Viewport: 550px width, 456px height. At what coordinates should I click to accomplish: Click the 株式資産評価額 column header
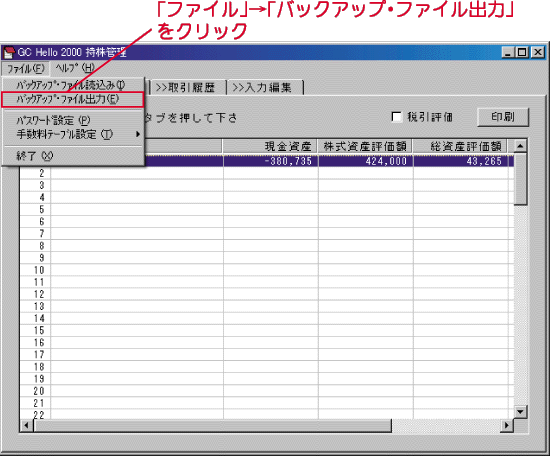click(x=365, y=146)
